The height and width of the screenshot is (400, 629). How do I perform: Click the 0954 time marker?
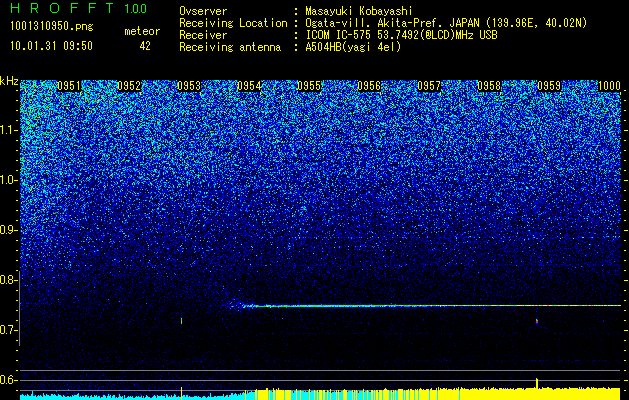249,86
